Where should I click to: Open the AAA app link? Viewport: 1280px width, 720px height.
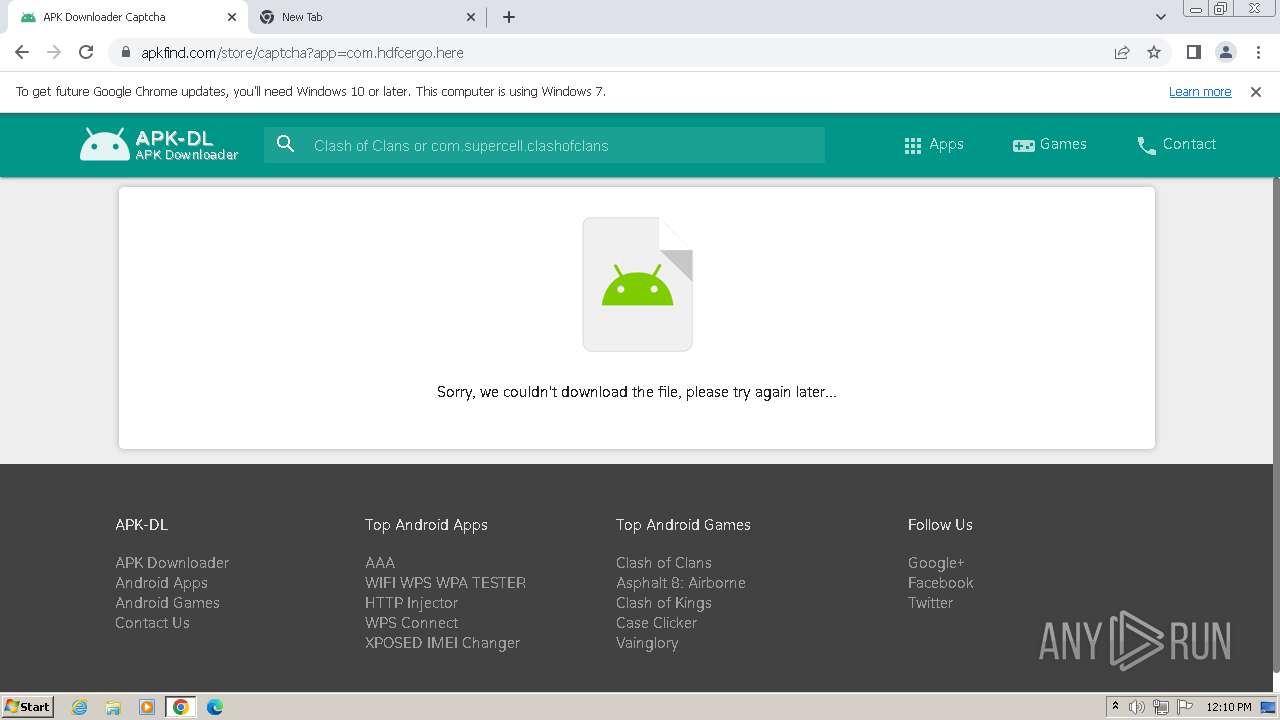point(380,562)
